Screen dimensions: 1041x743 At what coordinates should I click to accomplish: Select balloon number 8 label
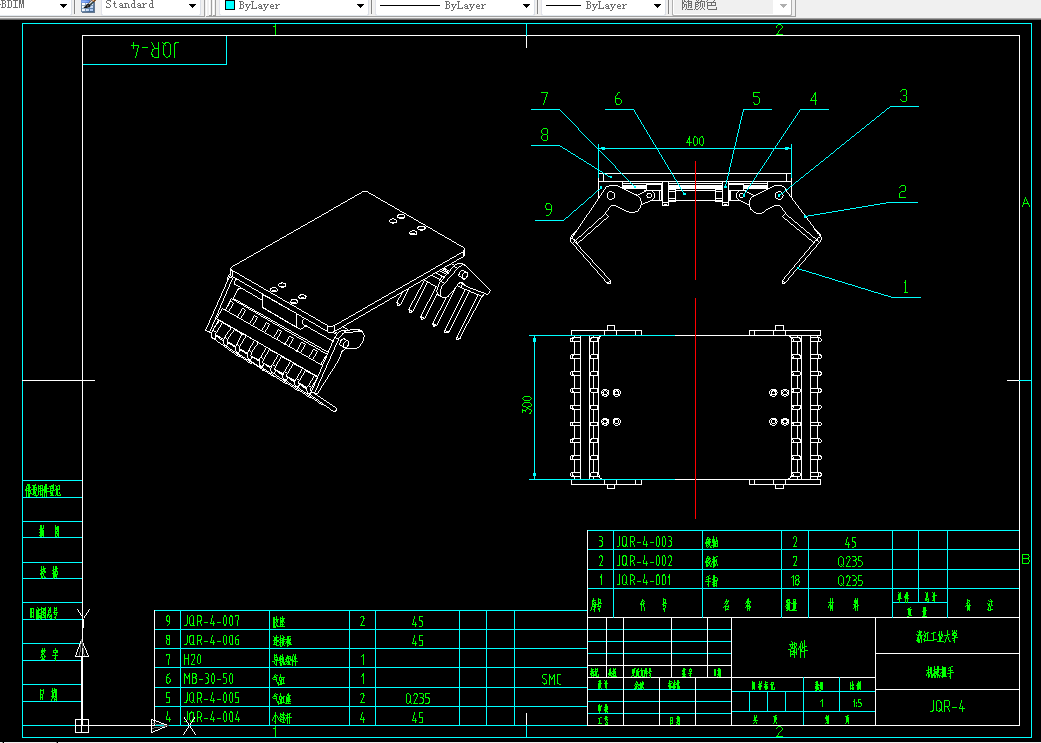[x=544, y=135]
